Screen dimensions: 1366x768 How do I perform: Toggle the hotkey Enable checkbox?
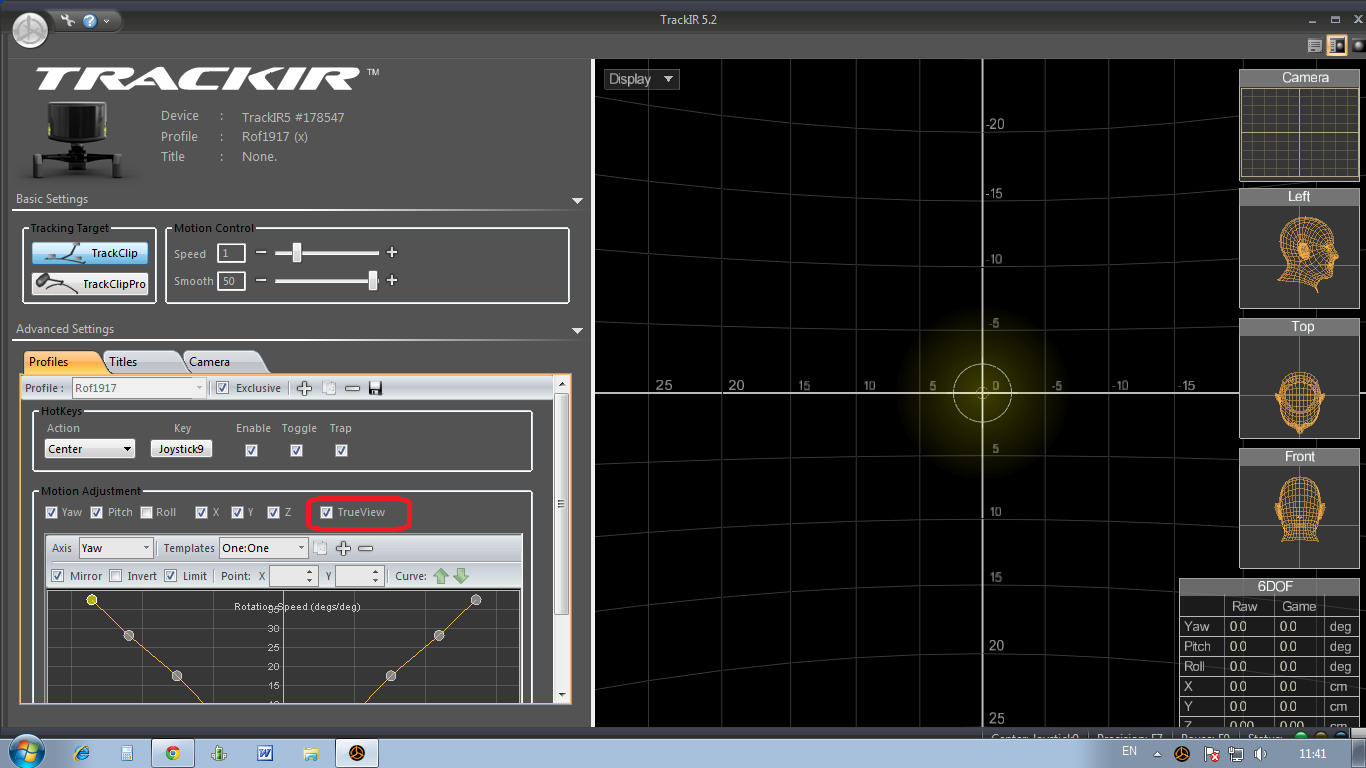pos(251,450)
